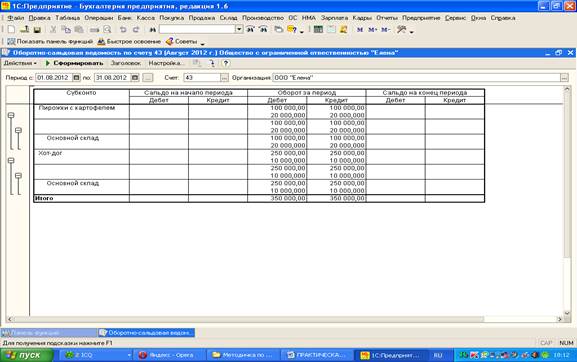Switch to Оборотно-сальдовая ведомость window tab

tap(146, 333)
